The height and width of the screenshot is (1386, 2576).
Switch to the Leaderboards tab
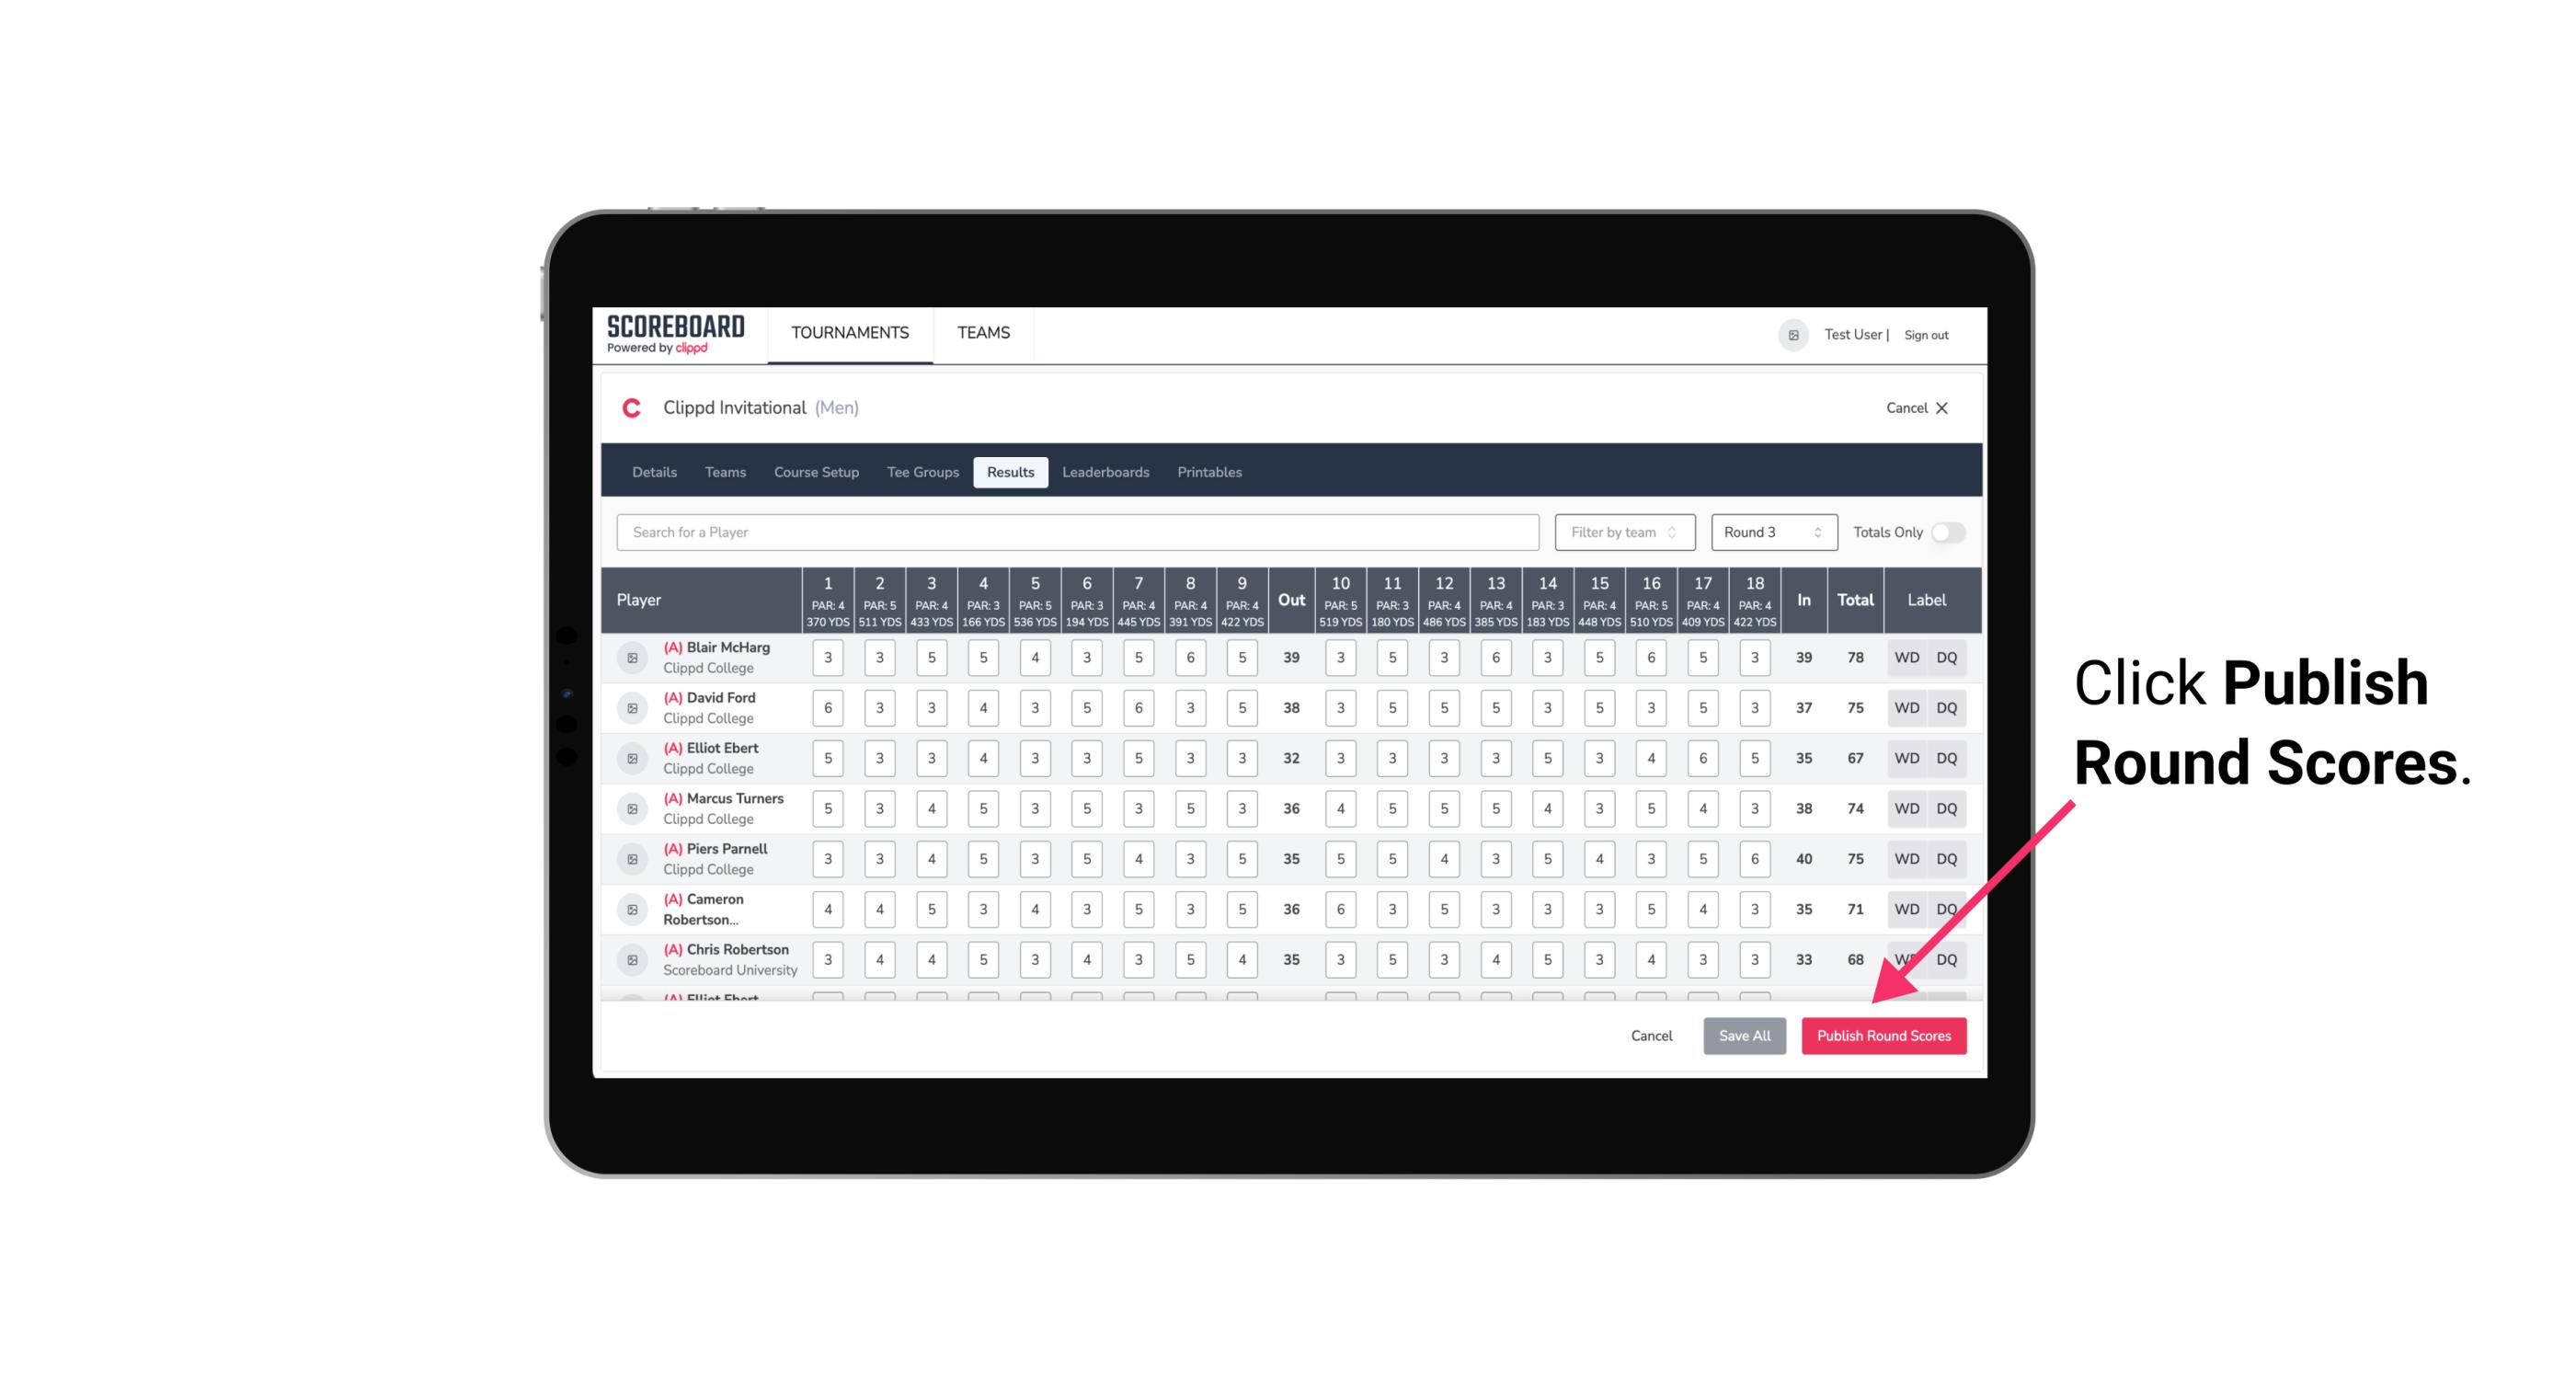[1105, 471]
